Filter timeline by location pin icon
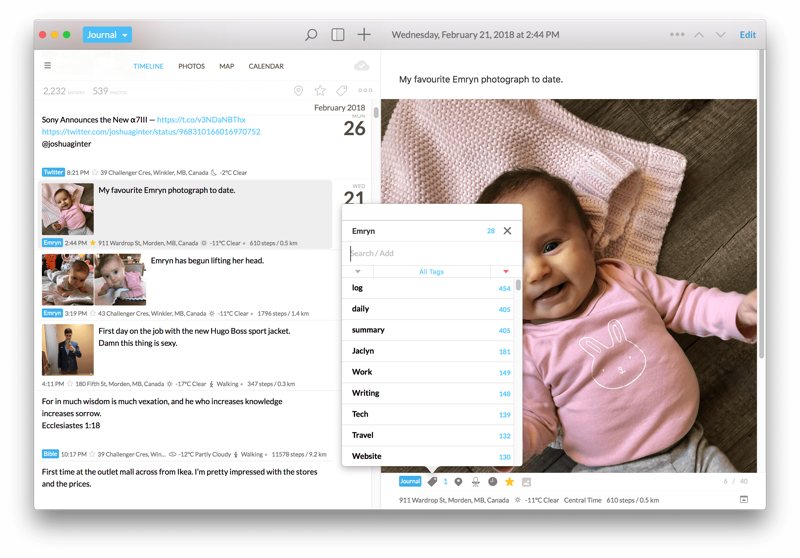Image resolution: width=800 pixels, height=558 pixels. (x=298, y=91)
